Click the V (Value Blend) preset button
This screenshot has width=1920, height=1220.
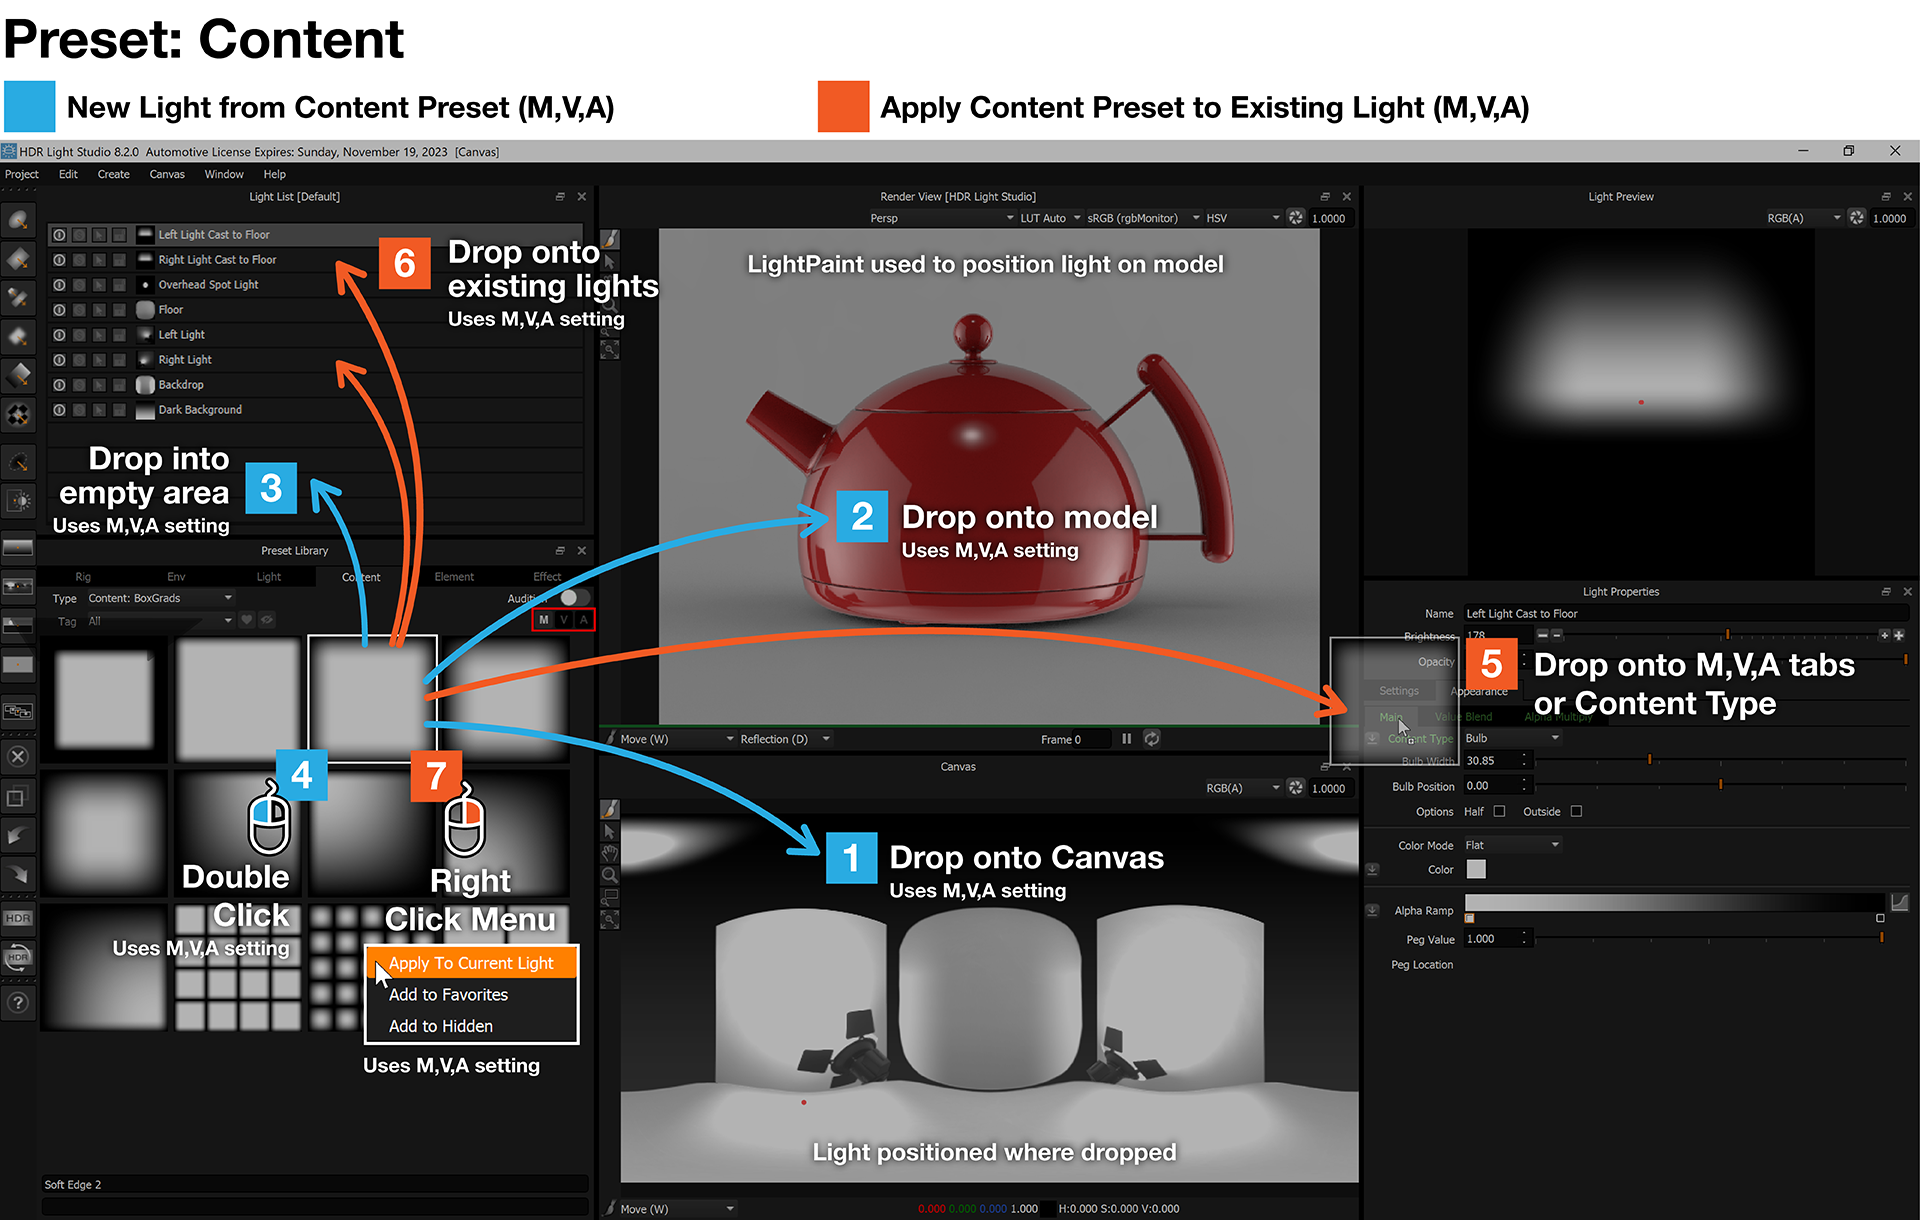point(564,620)
